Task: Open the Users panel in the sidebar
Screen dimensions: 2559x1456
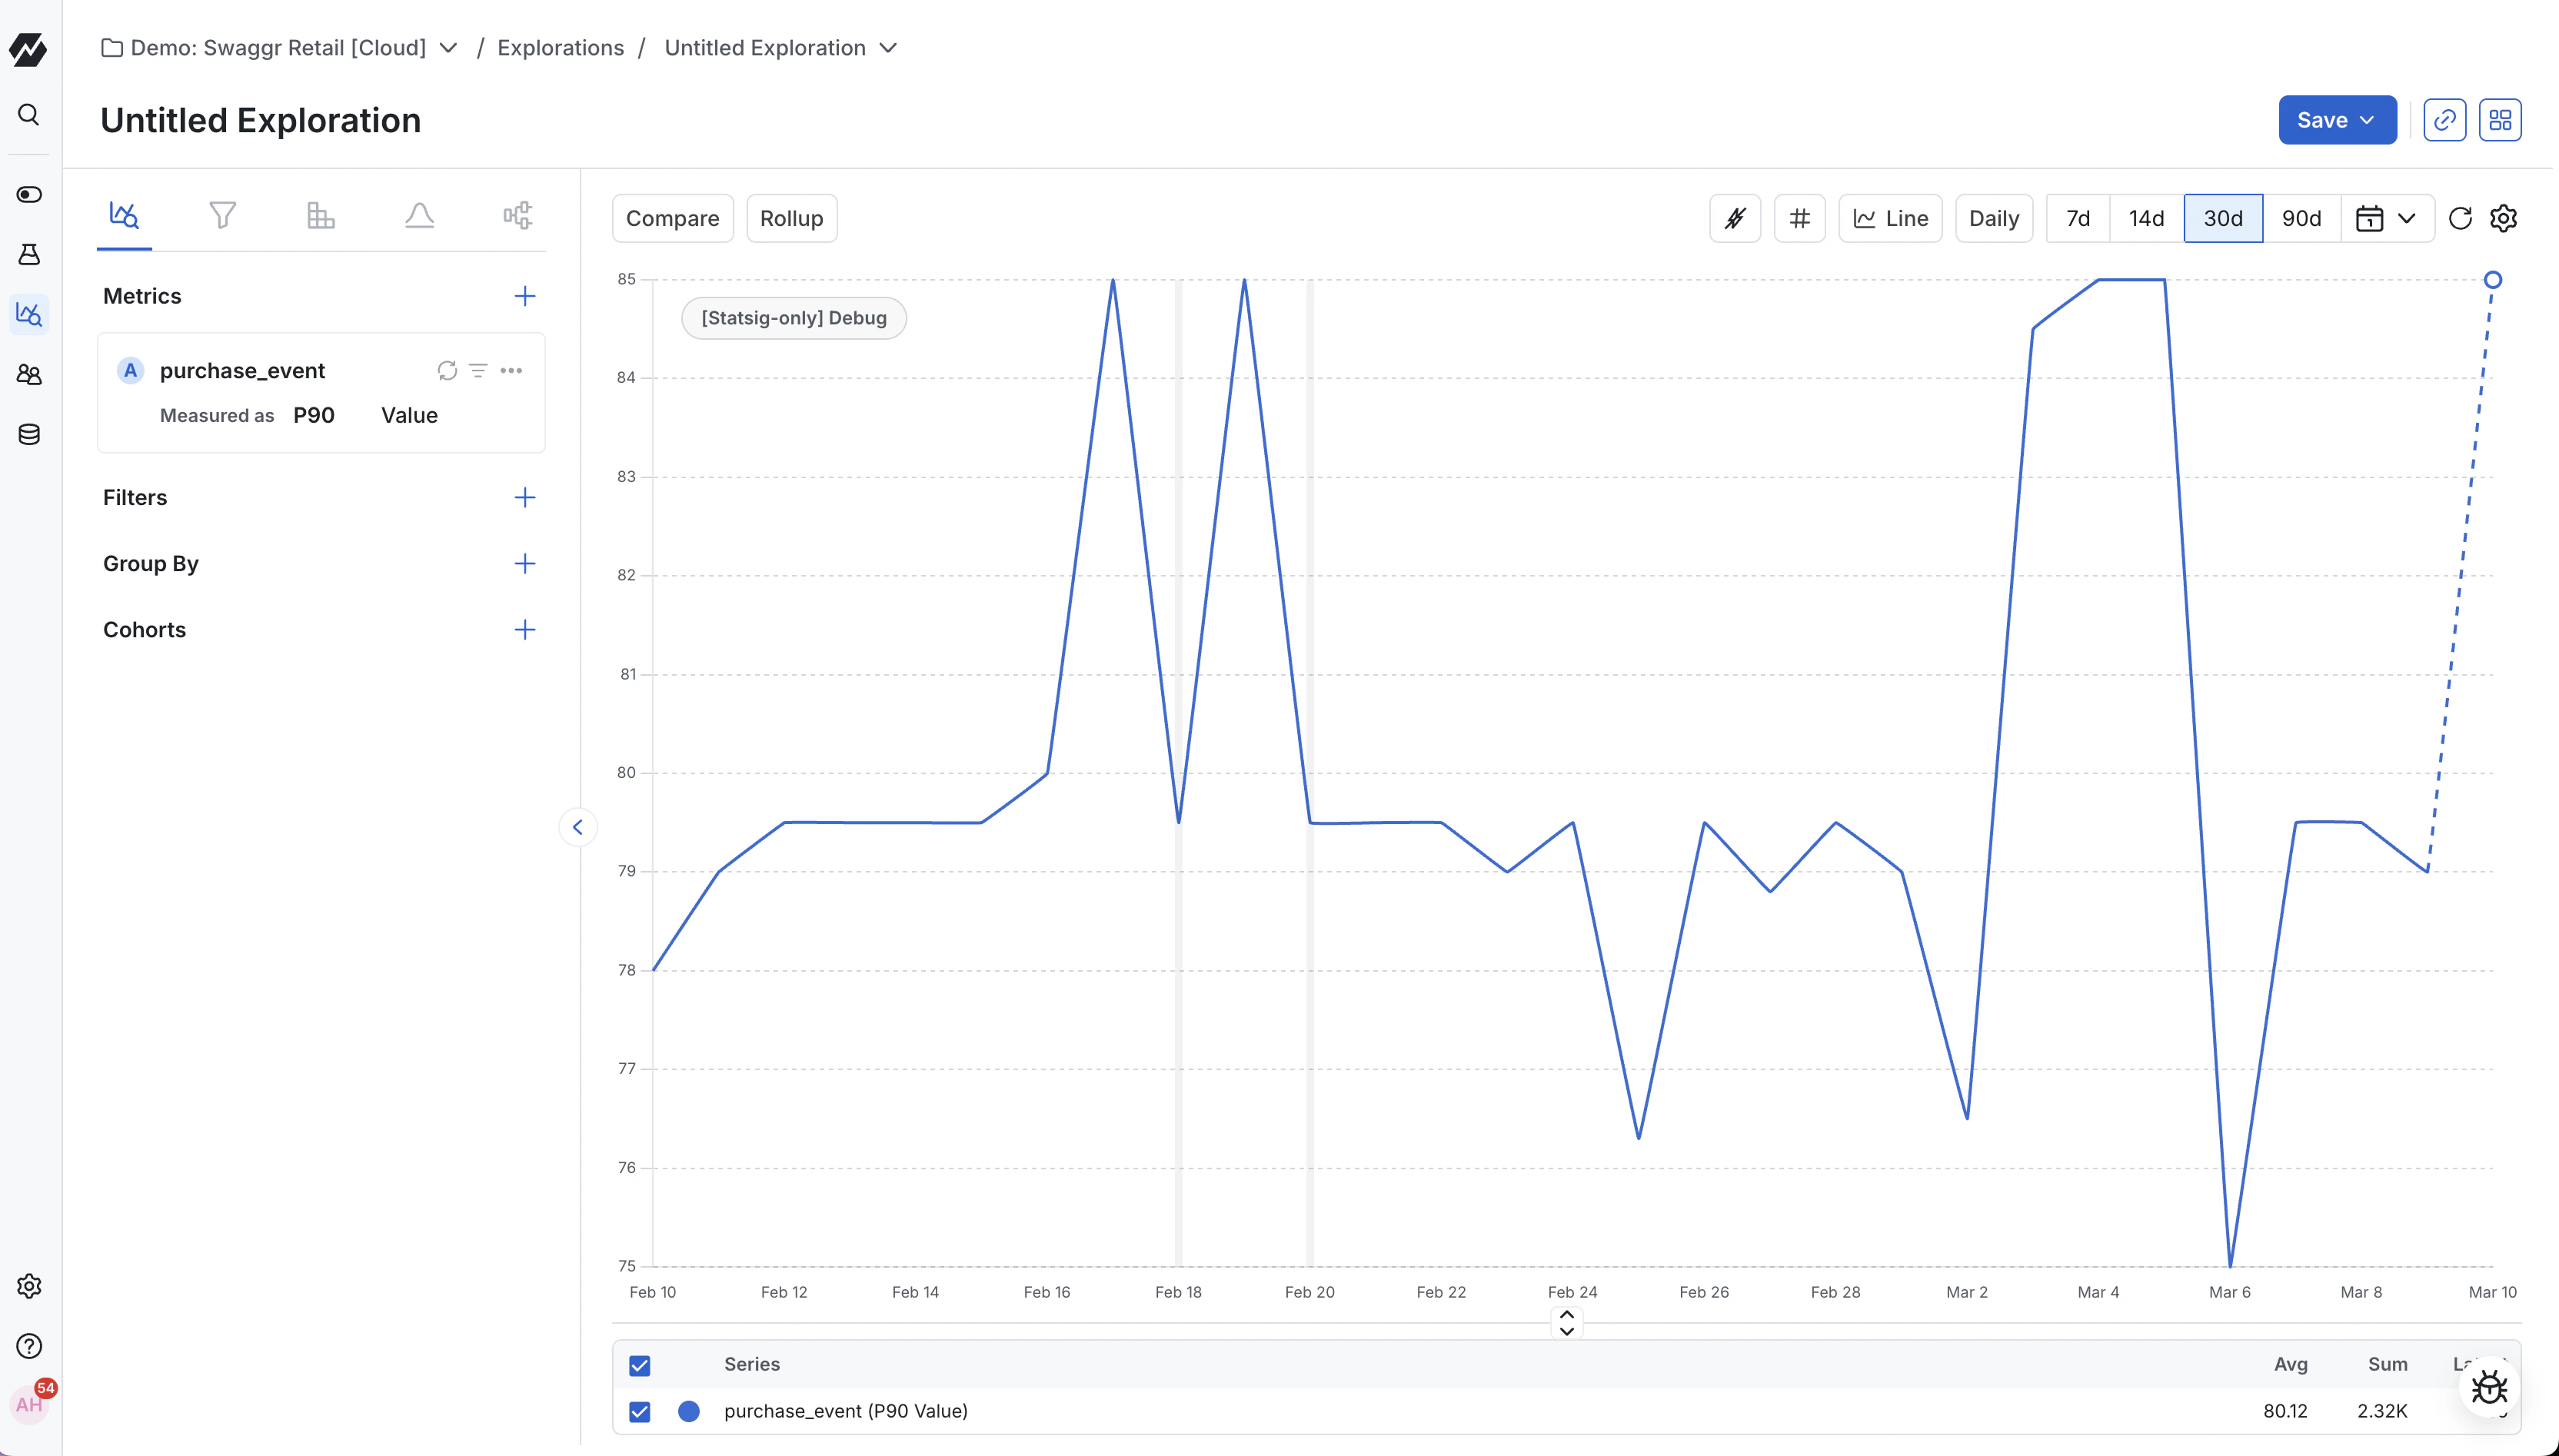Action: (29, 374)
